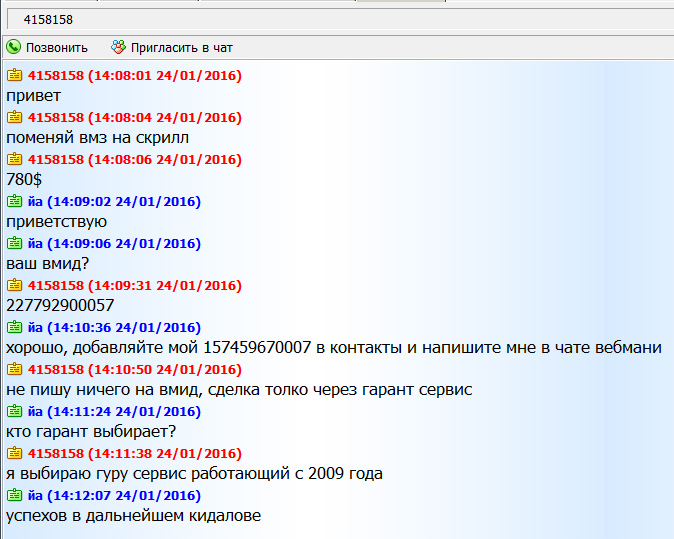Click the sender header 4158158 at 14:08:06
The width and height of the screenshot is (674, 539).
point(134,159)
